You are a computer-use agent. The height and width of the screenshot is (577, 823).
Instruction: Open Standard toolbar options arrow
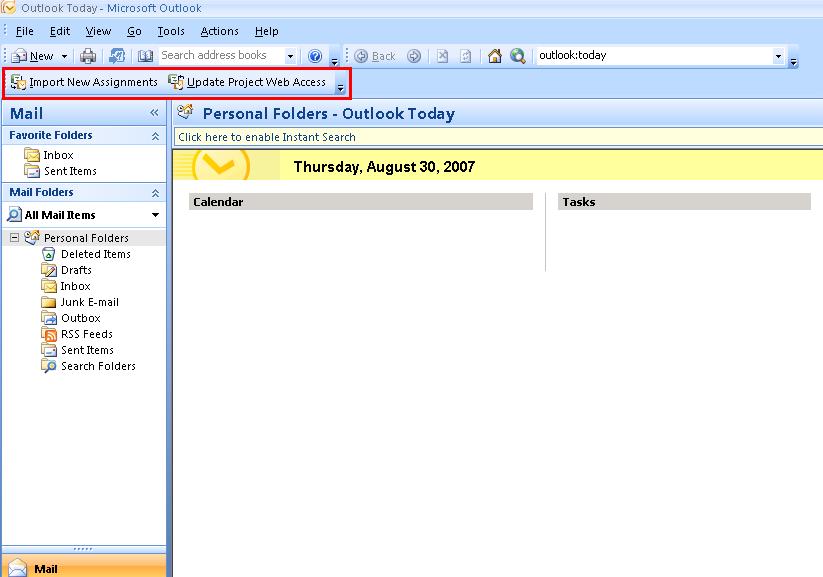click(x=334, y=62)
